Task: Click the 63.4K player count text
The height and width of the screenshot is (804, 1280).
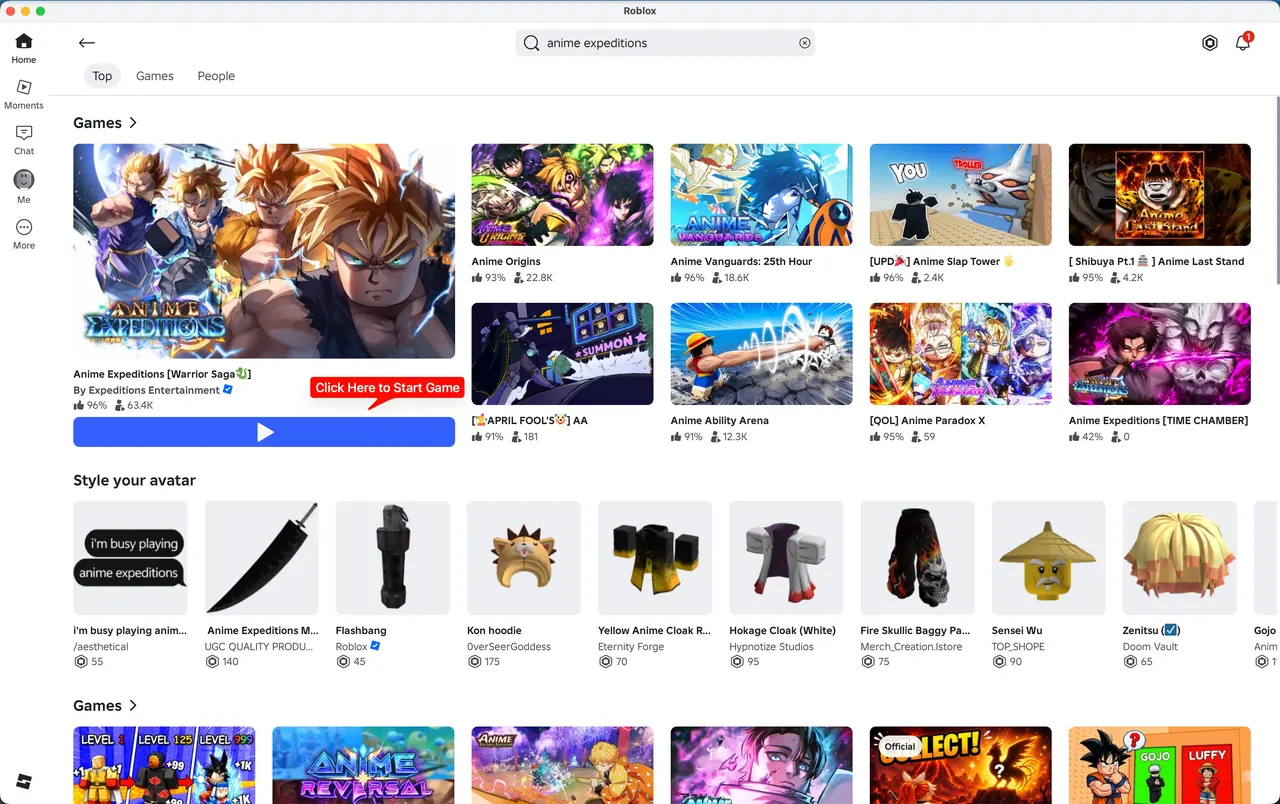Action: point(140,406)
